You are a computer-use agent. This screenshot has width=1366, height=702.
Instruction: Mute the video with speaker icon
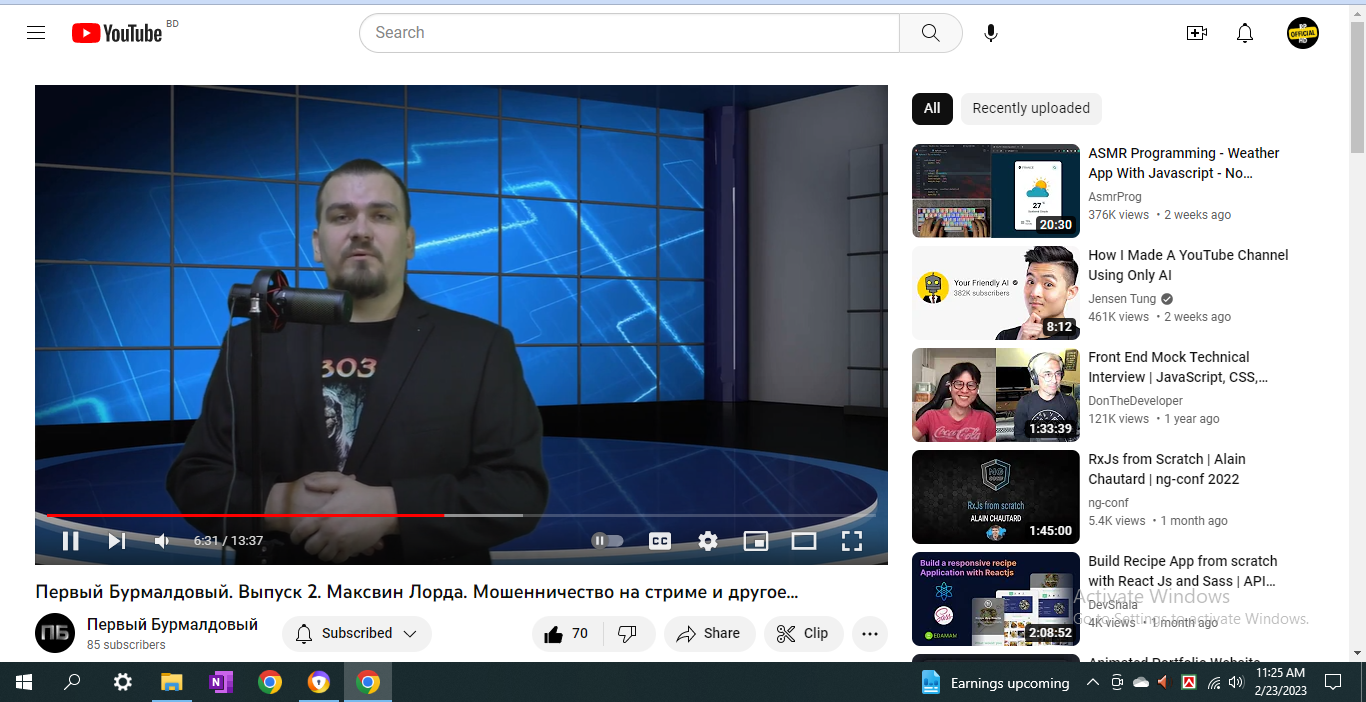pyautogui.click(x=162, y=541)
